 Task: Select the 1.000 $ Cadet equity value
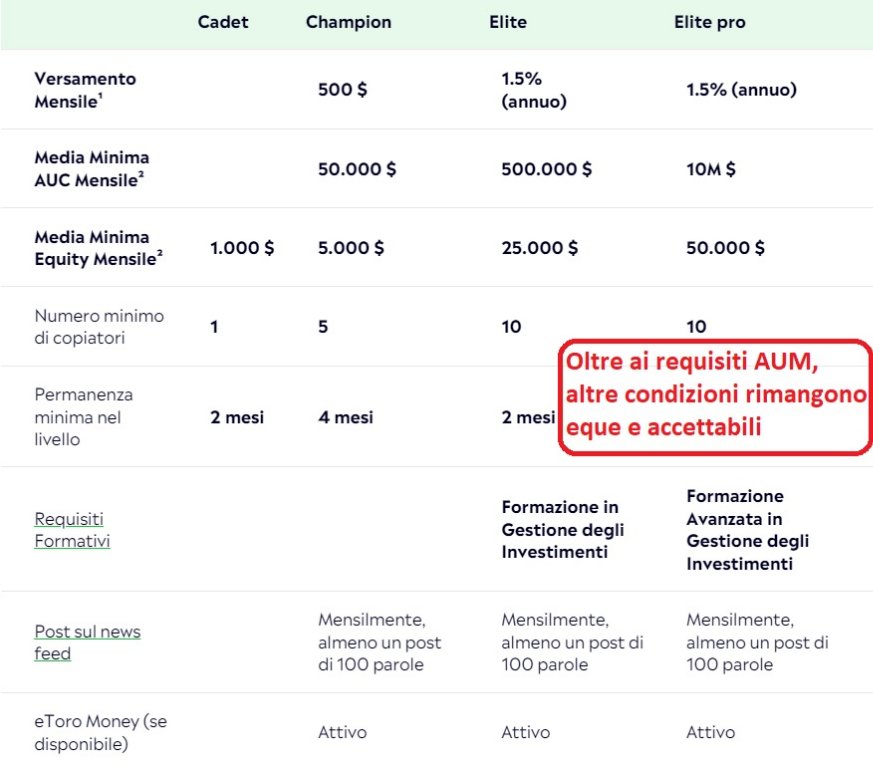coord(242,248)
